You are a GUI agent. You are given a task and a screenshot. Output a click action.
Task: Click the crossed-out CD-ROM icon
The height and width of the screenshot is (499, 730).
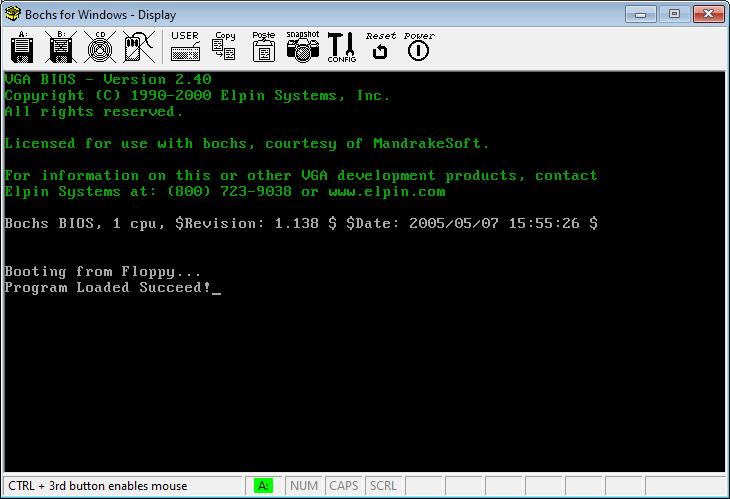pyautogui.click(x=100, y=47)
